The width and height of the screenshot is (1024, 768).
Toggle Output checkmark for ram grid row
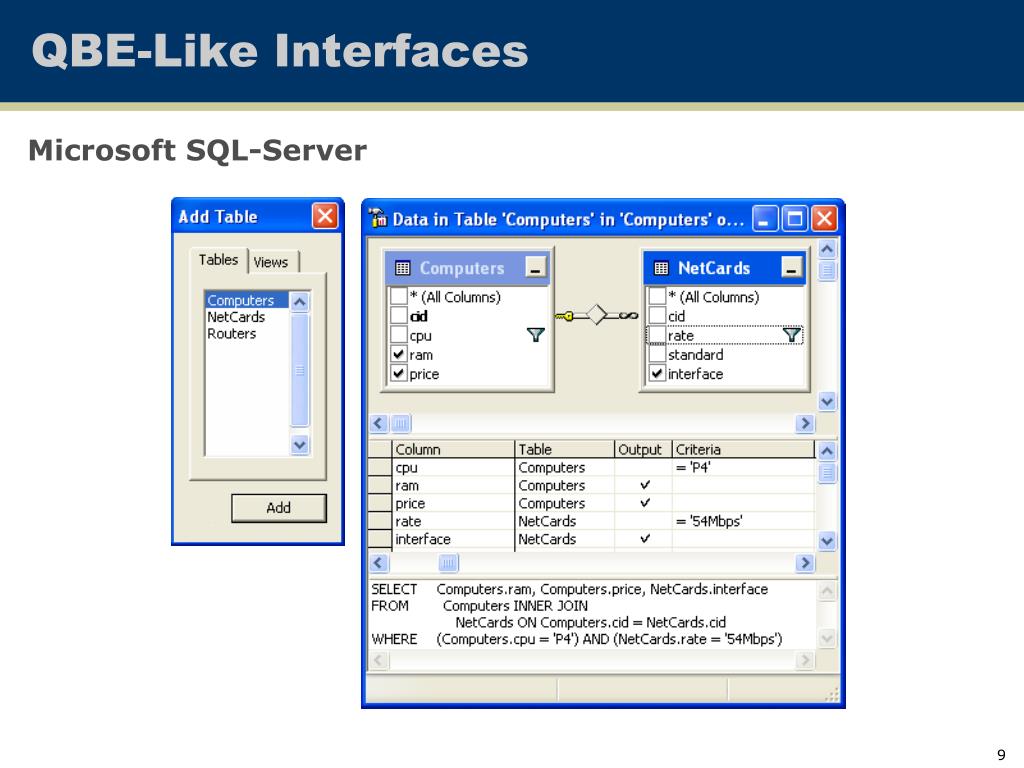tap(645, 485)
